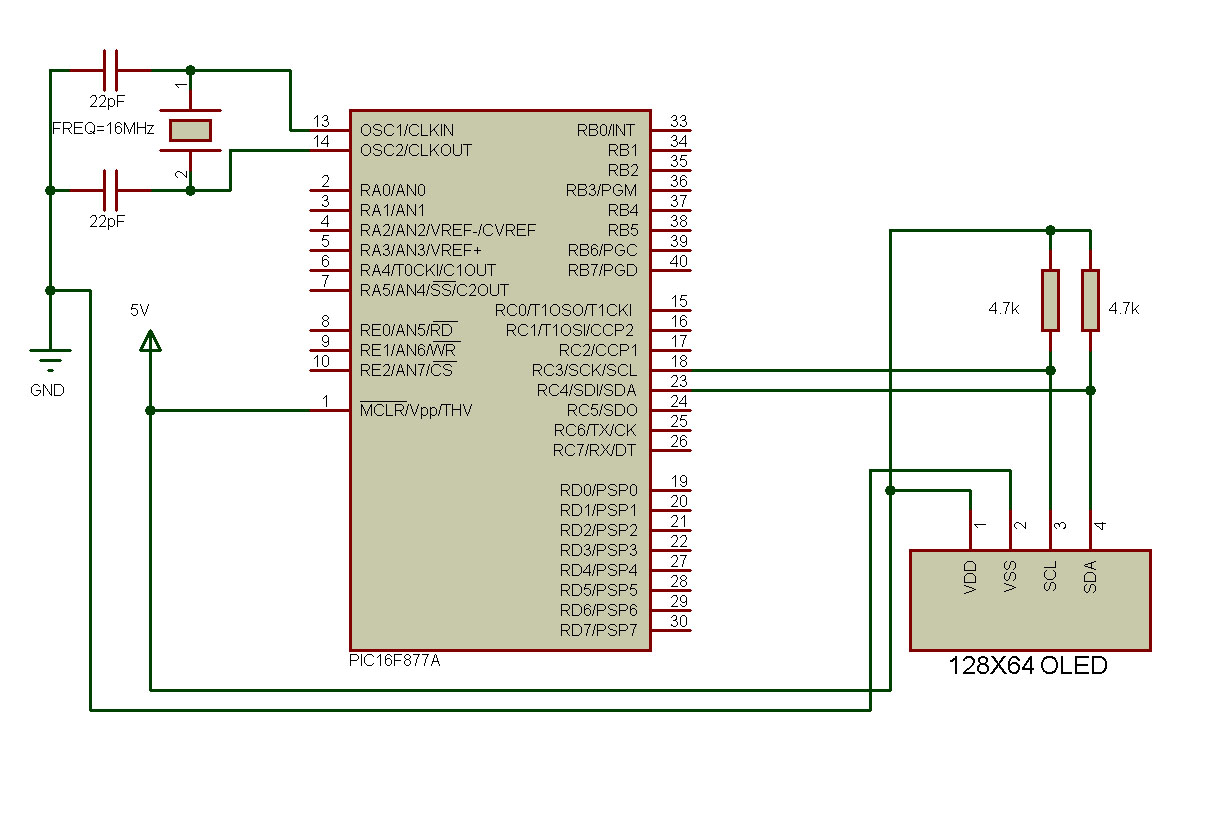Click the OSC1/CLKIN pin label
This screenshot has width=1221, height=821.
coord(406,130)
